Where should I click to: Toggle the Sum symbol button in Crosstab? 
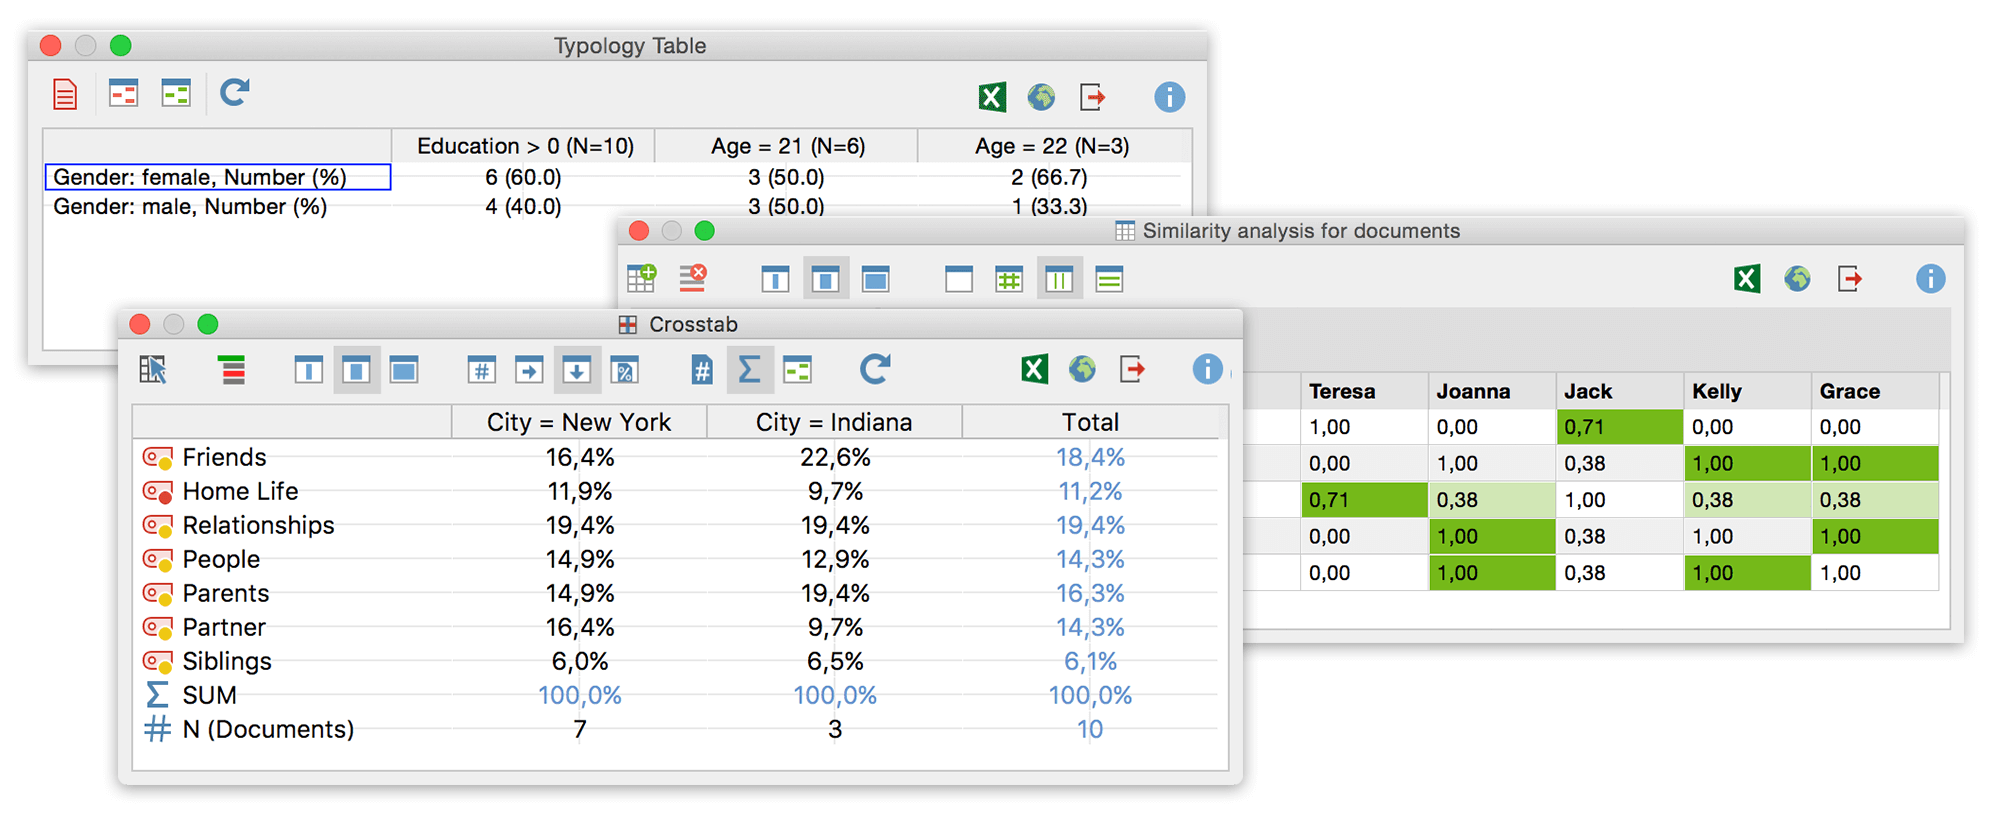point(749,370)
